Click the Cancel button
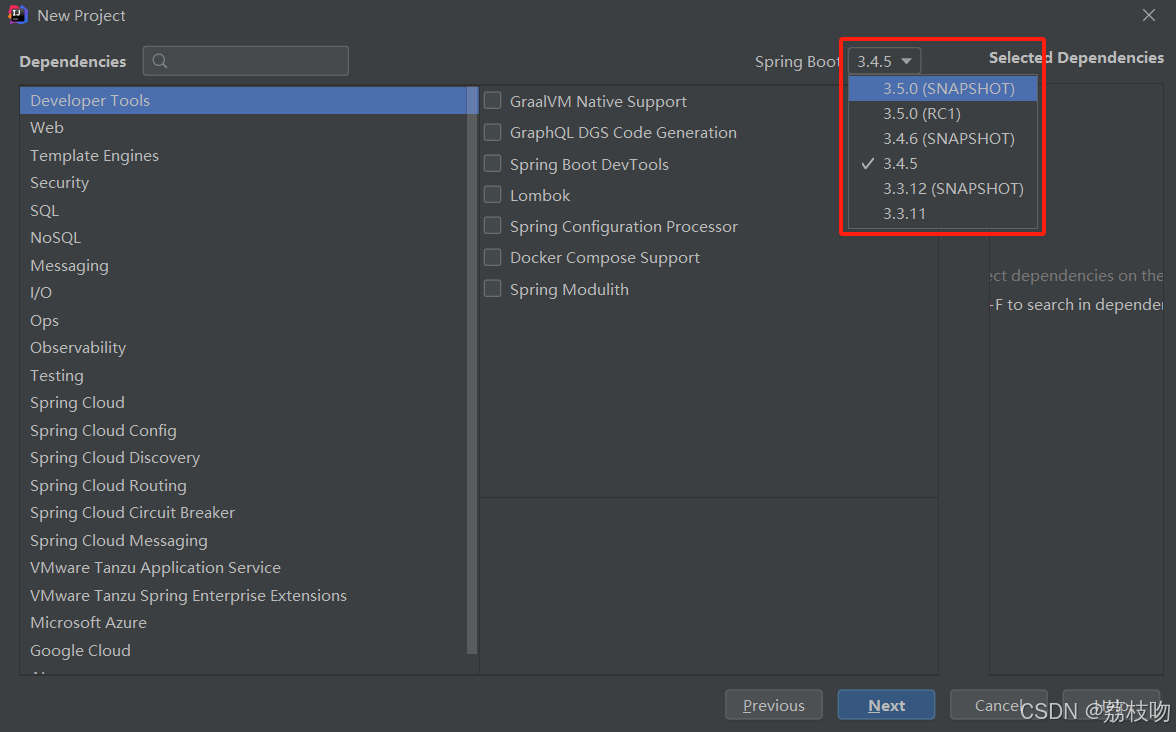 998,705
